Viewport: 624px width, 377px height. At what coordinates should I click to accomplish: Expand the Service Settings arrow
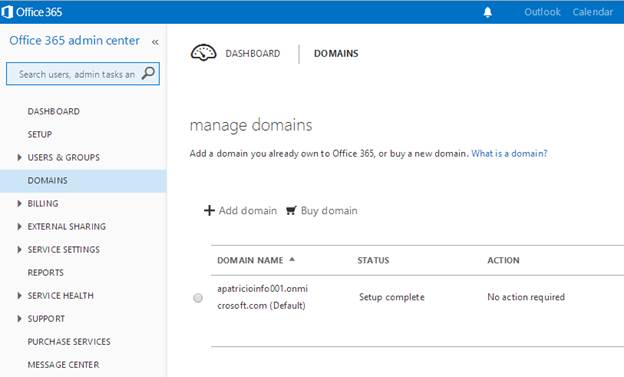[19, 250]
